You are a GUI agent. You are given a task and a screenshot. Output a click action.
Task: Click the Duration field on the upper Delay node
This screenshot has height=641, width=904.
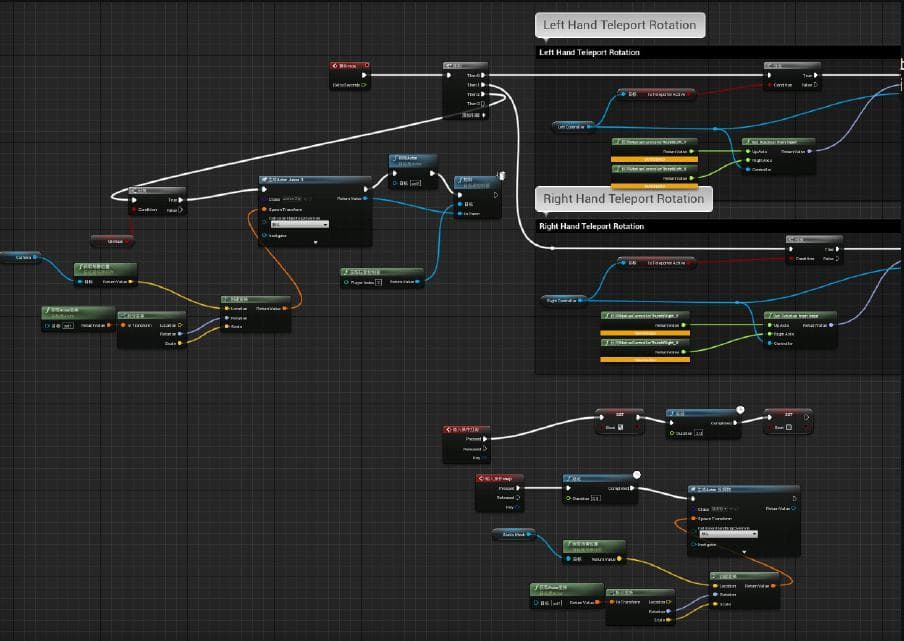(x=699, y=433)
